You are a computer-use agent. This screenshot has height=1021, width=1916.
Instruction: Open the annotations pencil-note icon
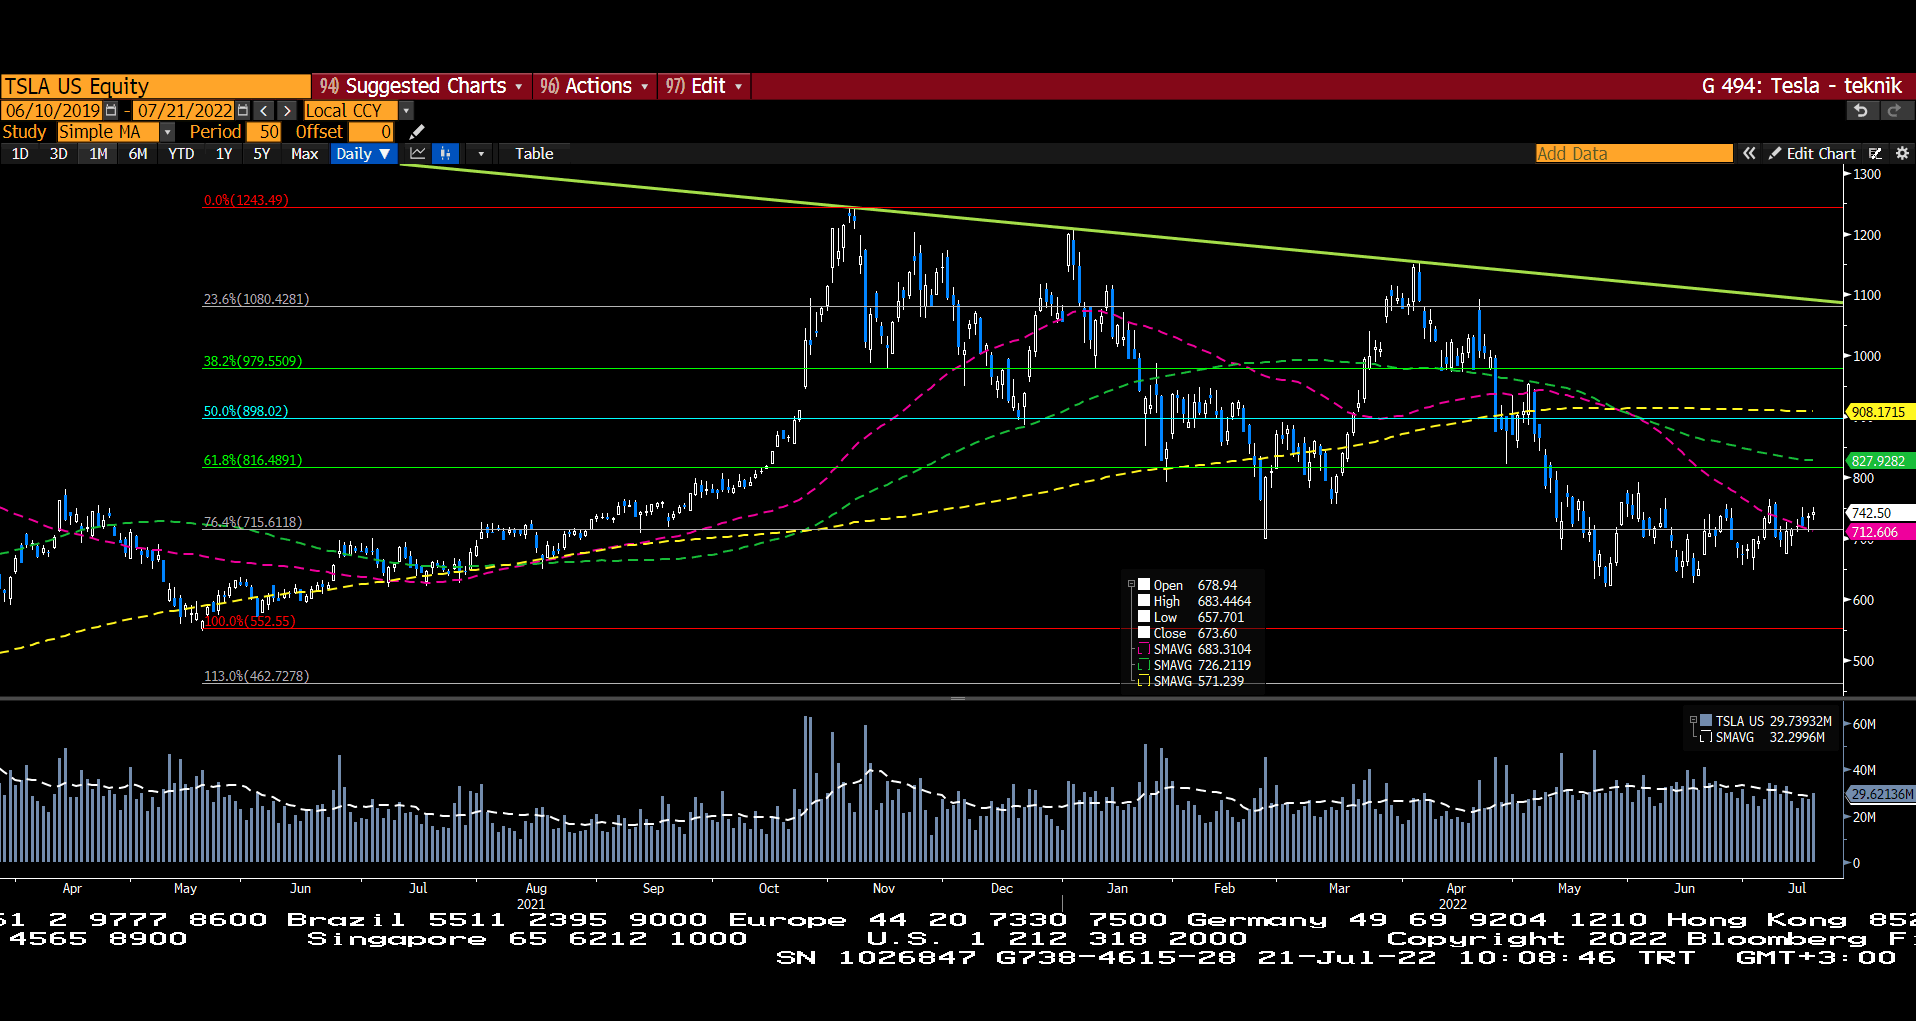(x=1875, y=153)
